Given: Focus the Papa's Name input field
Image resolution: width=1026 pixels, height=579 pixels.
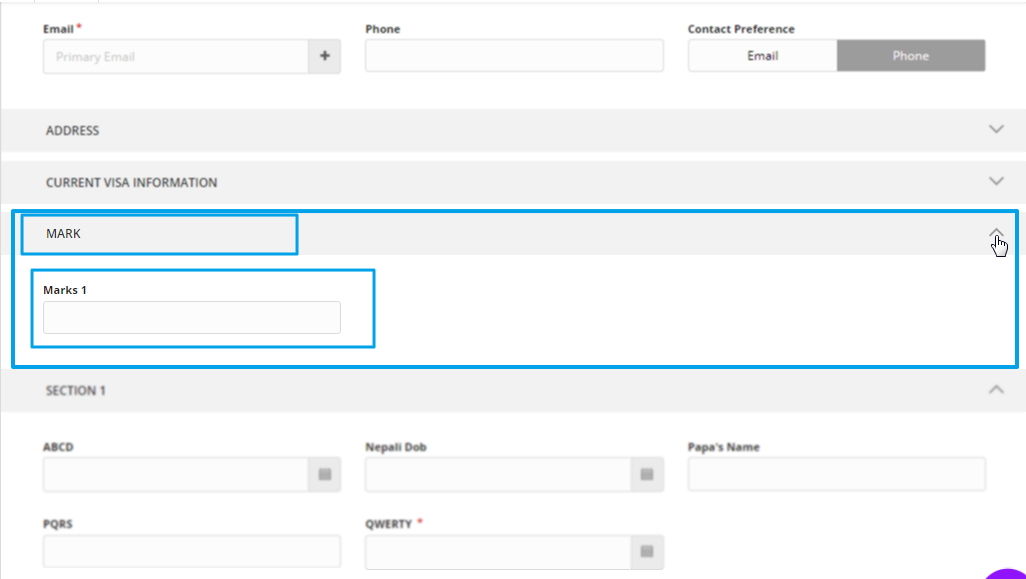Looking at the screenshot, I should [836, 474].
